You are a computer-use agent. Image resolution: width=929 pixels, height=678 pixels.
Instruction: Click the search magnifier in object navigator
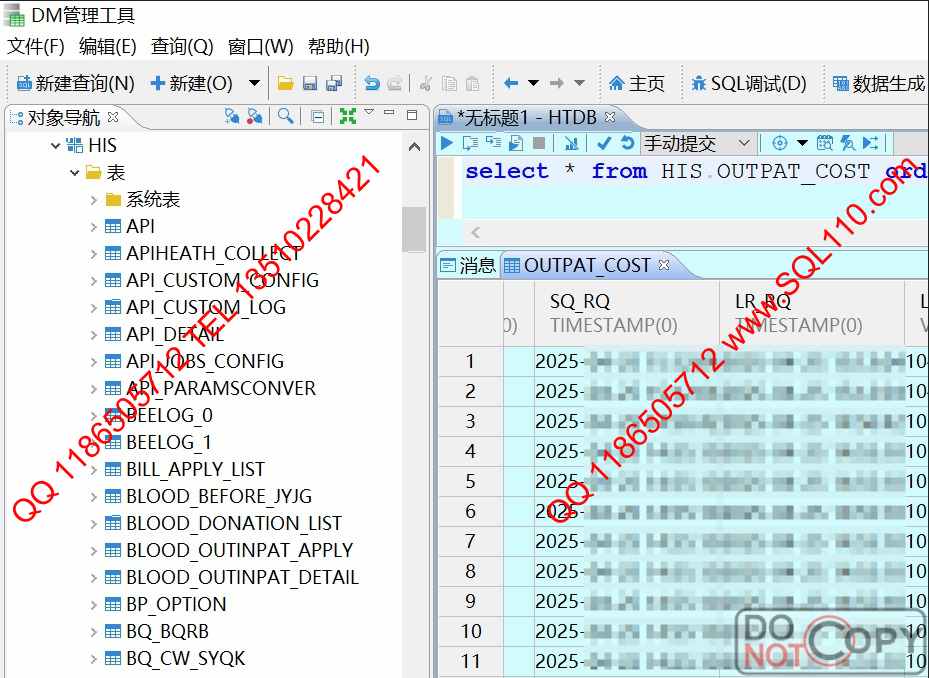click(286, 116)
